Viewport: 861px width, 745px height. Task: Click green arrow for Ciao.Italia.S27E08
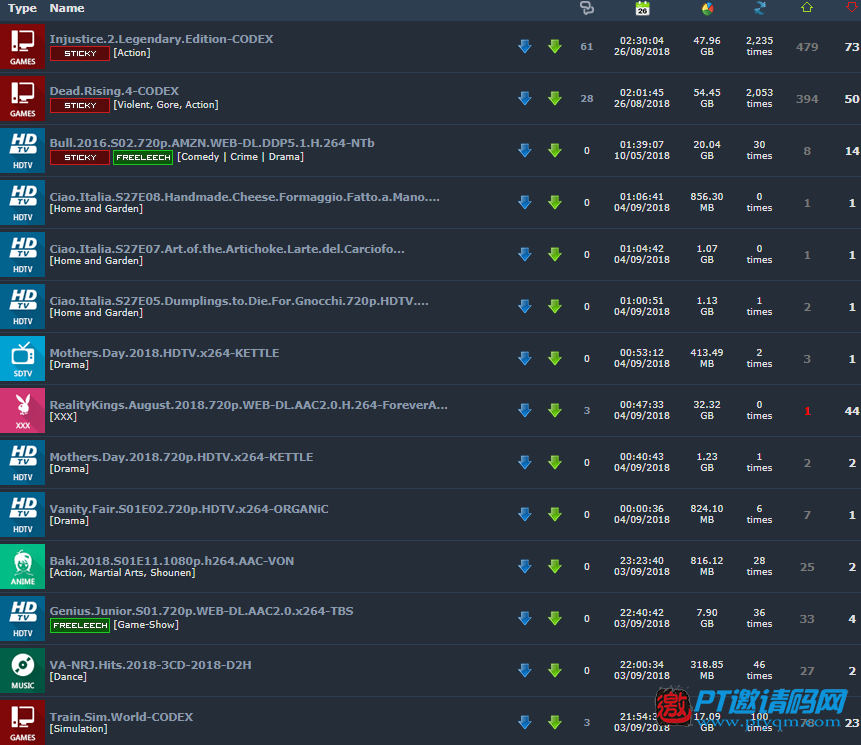point(555,203)
